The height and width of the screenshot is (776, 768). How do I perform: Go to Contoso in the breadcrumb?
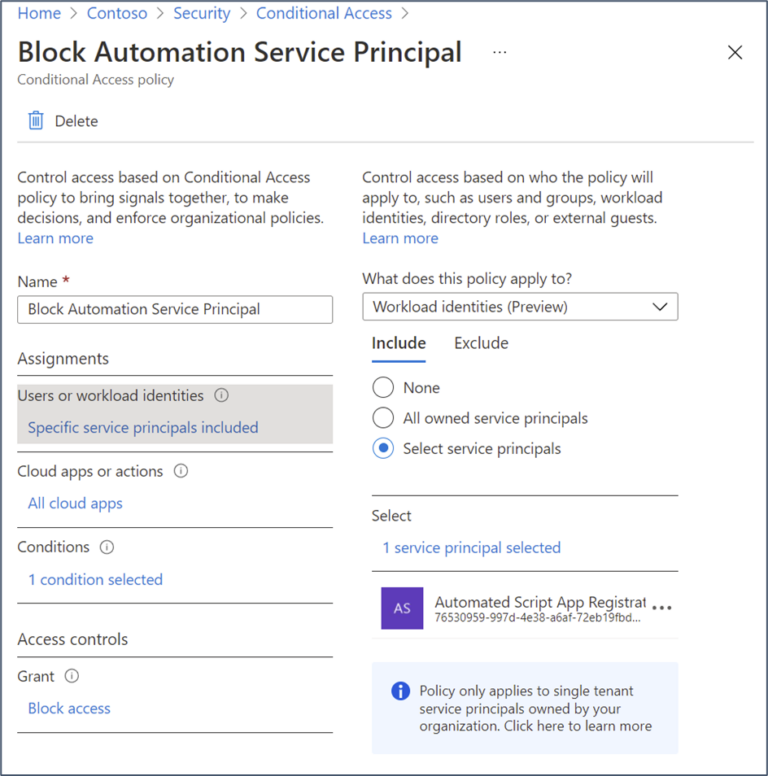click(117, 13)
